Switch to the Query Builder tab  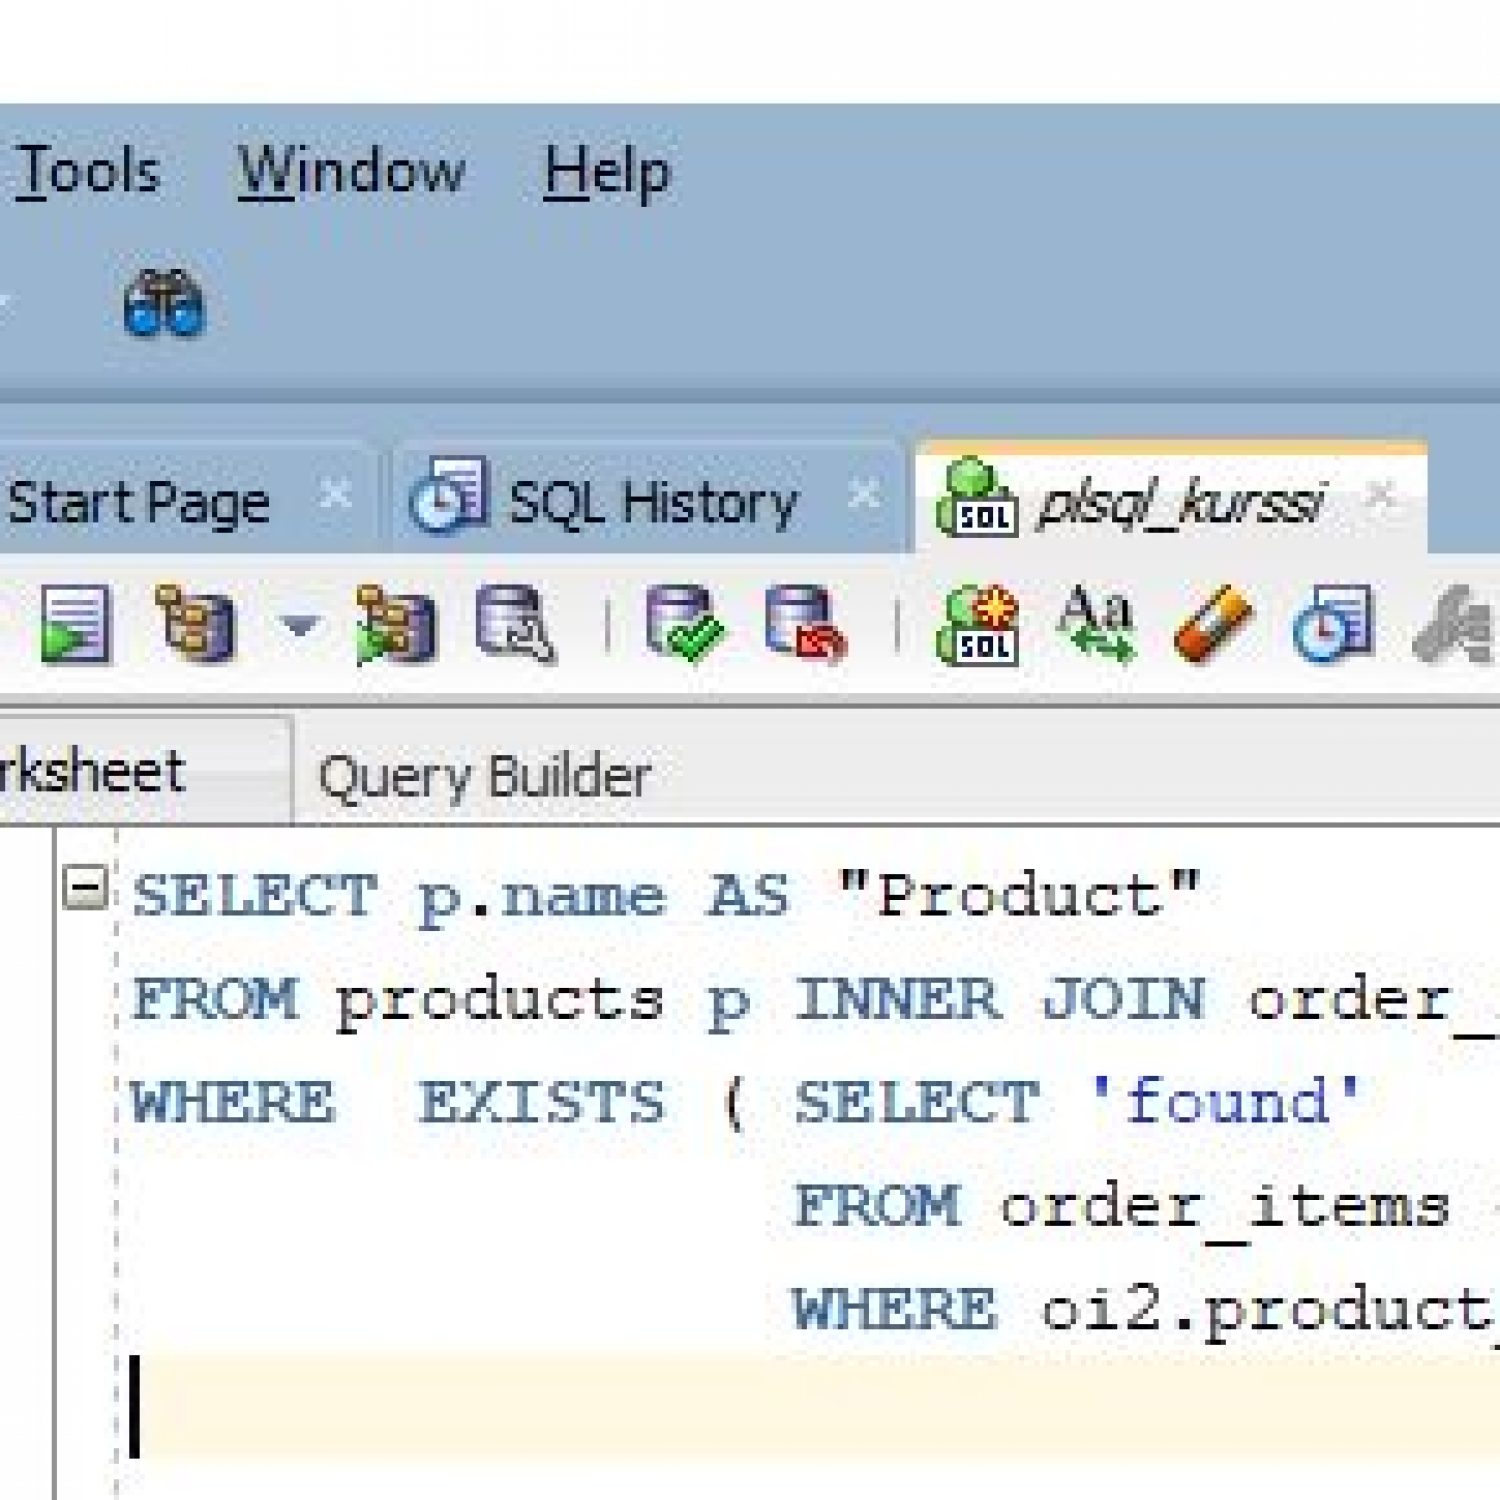pyautogui.click(x=485, y=777)
